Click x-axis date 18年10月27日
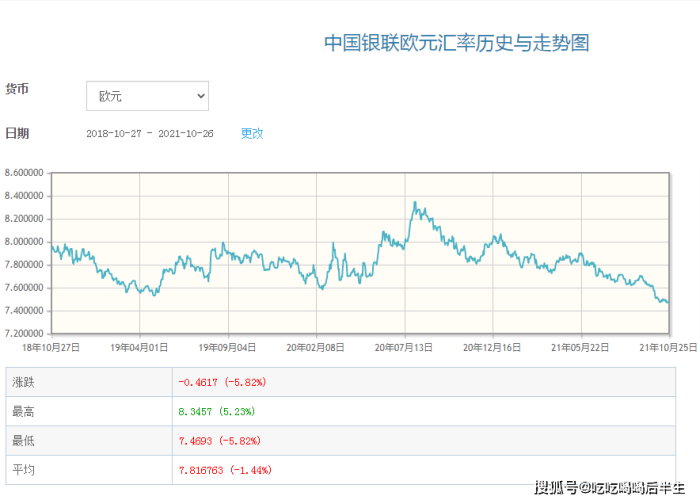 click(x=51, y=347)
